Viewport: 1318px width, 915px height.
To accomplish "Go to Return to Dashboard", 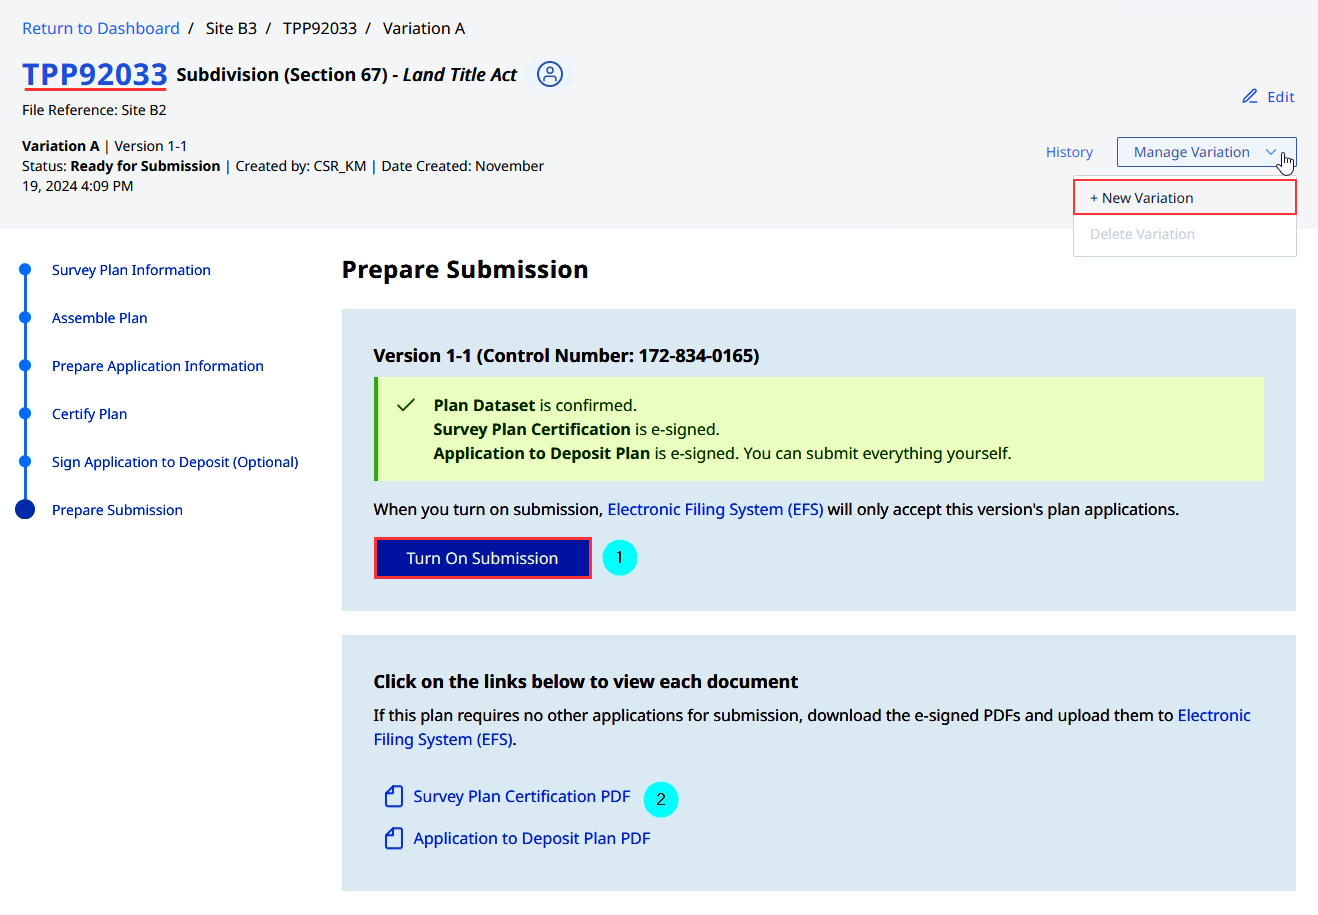I will pos(101,28).
